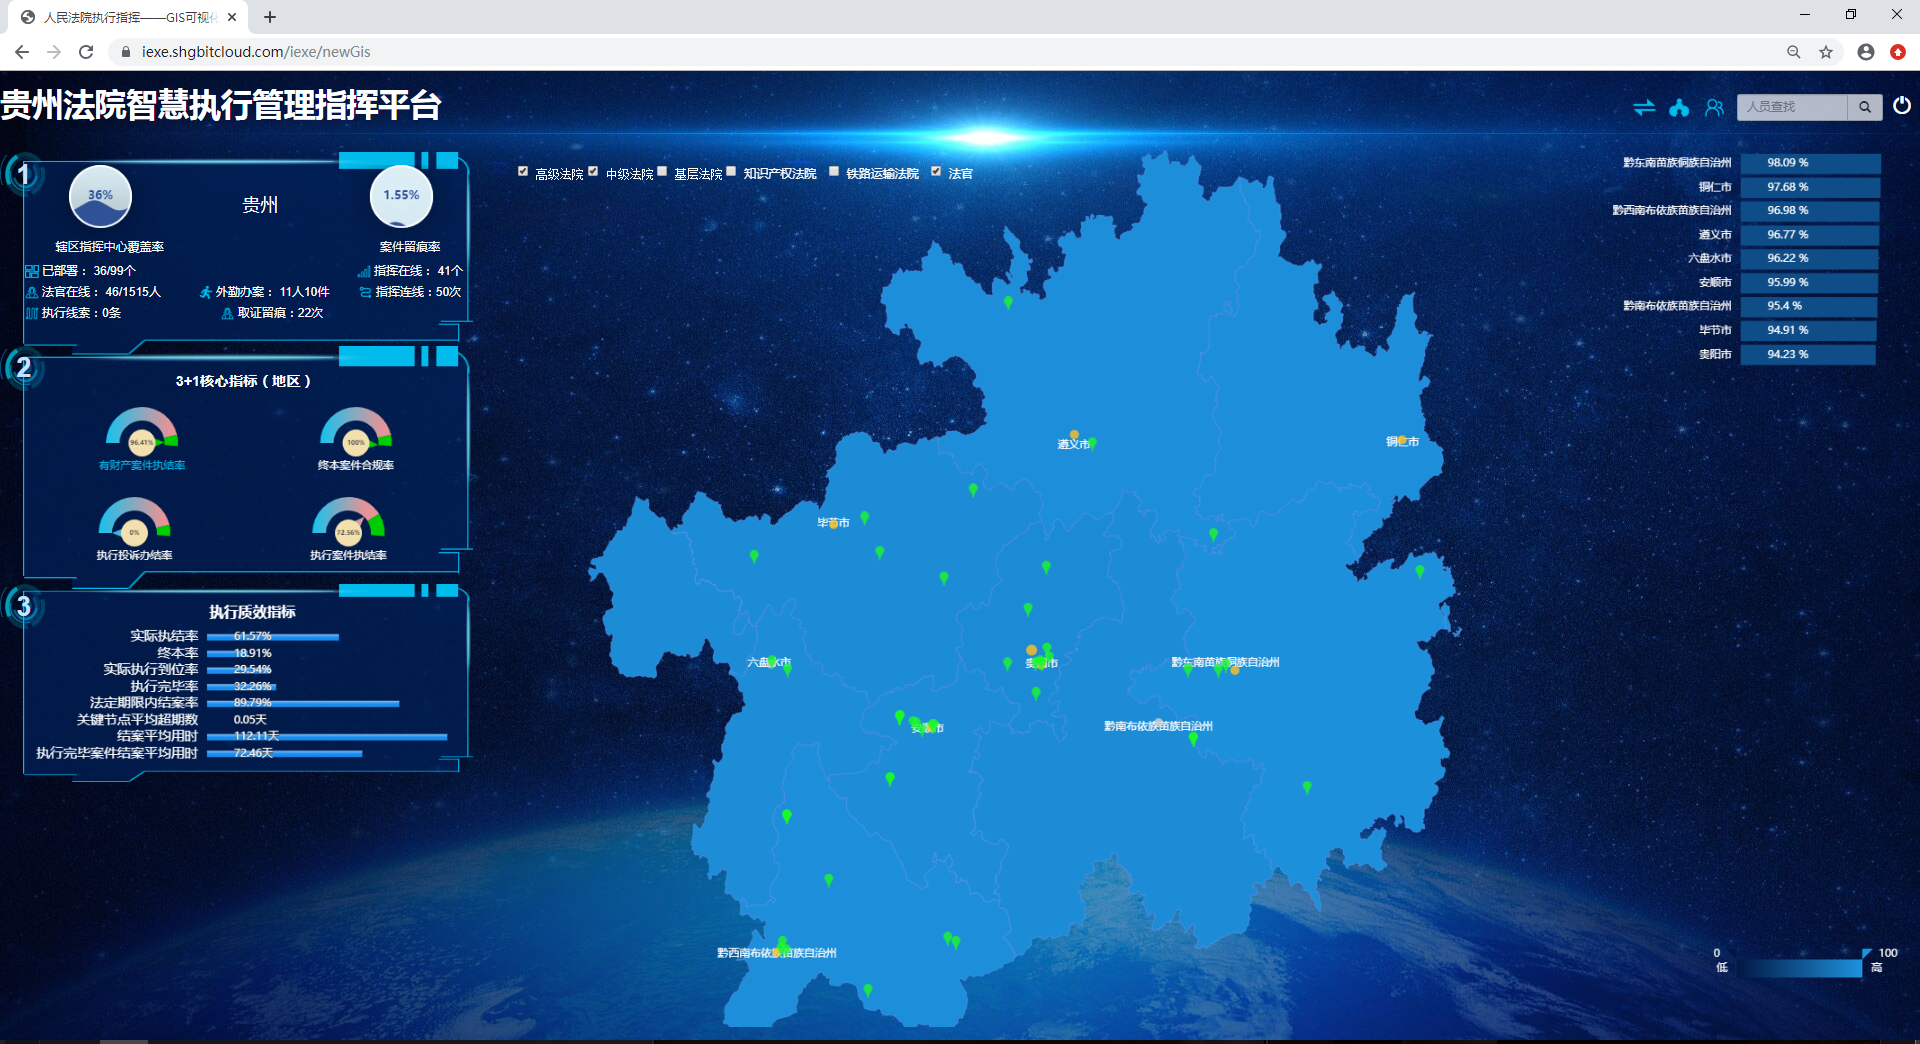Toggle the 法官 checkbox off
Image resolution: width=1920 pixels, height=1044 pixels.
point(936,172)
